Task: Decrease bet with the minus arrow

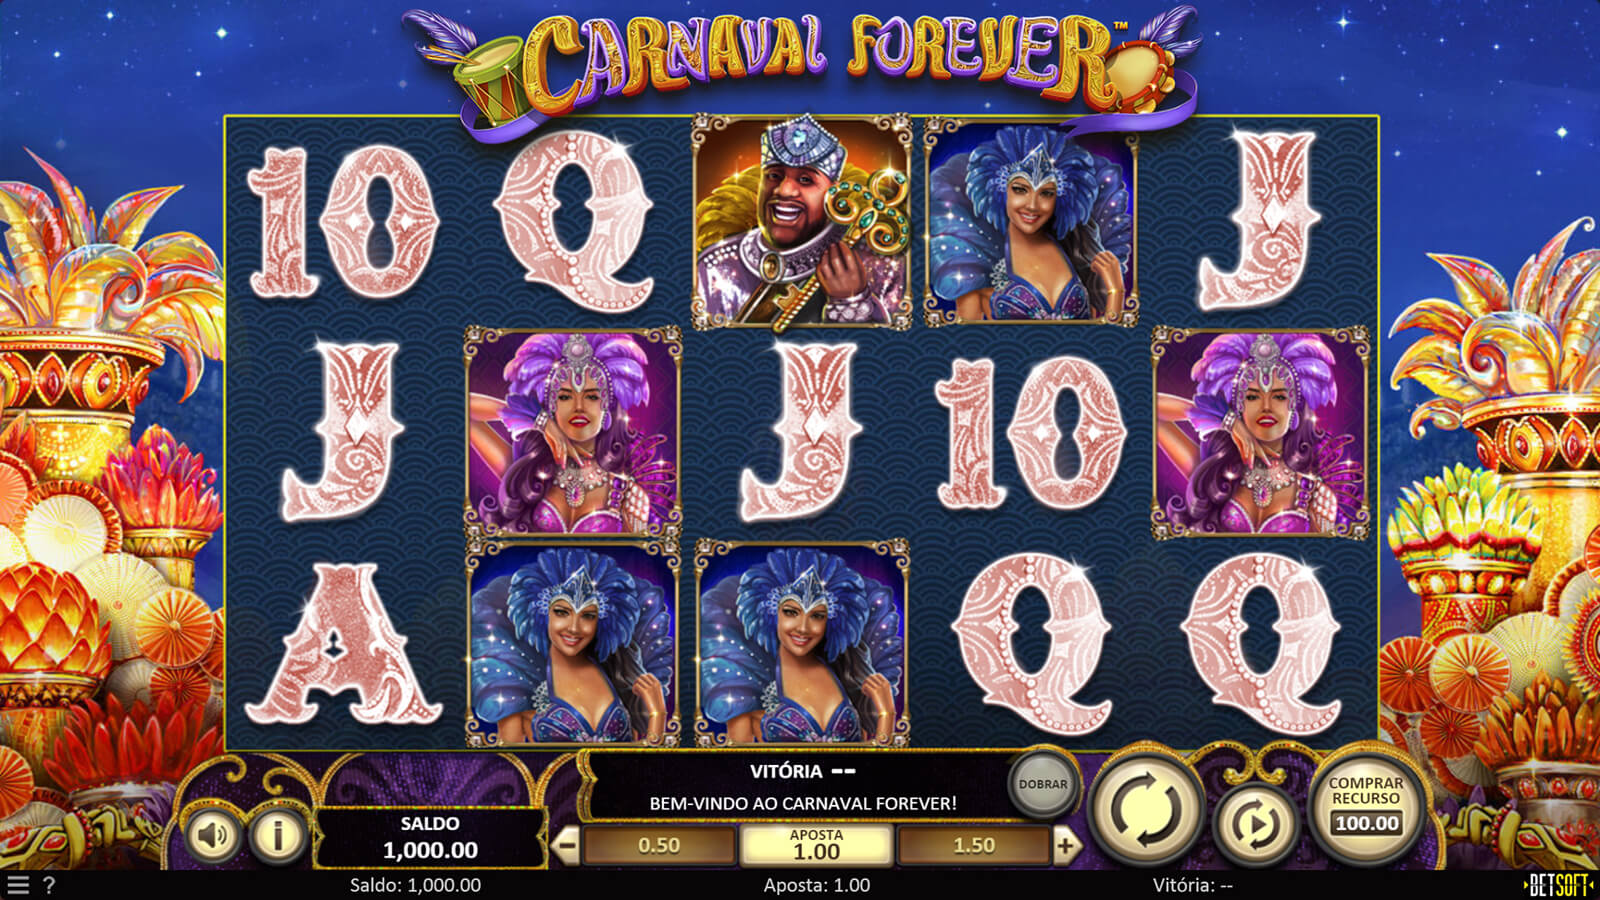Action: coord(566,846)
